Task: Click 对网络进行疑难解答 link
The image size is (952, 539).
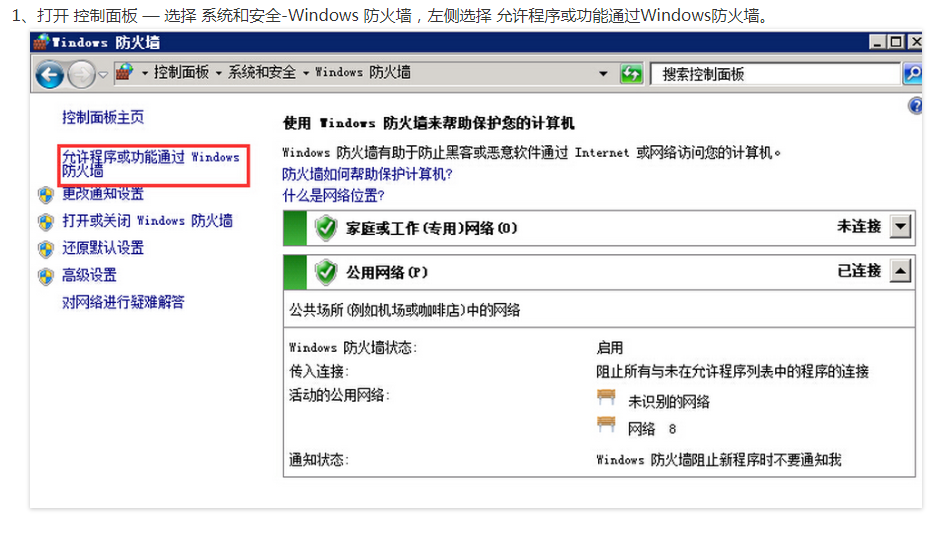Action: [x=123, y=302]
